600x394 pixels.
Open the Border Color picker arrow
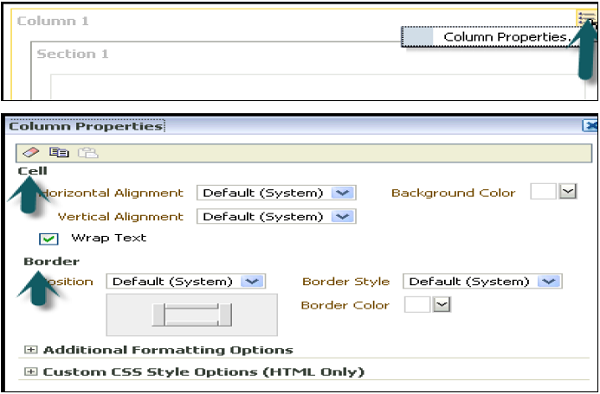pos(442,305)
